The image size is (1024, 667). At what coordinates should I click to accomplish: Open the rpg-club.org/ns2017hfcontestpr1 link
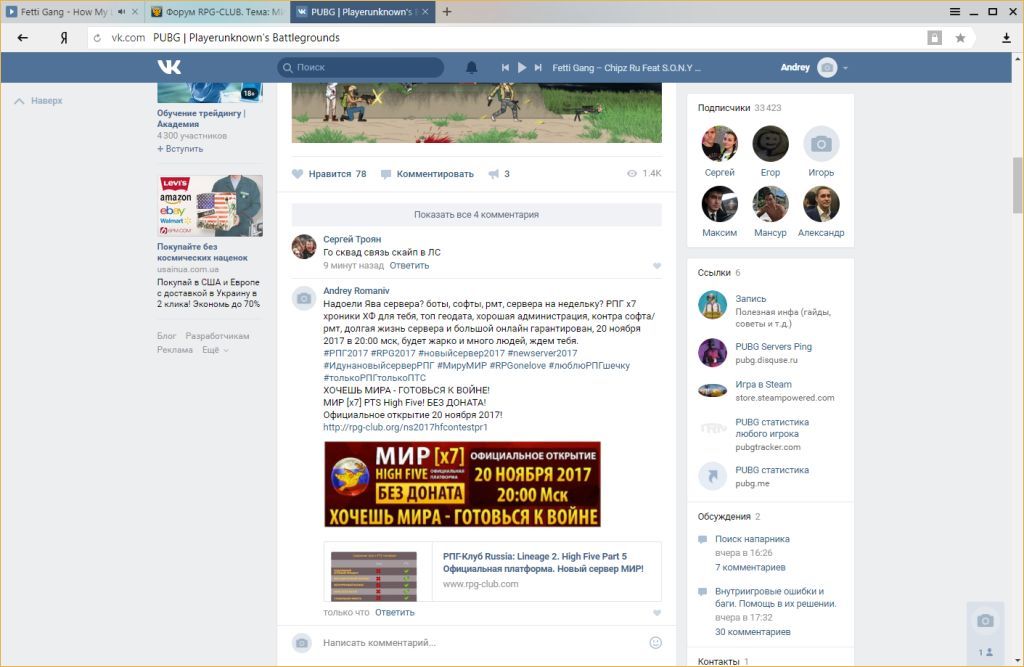pyautogui.click(x=405, y=427)
